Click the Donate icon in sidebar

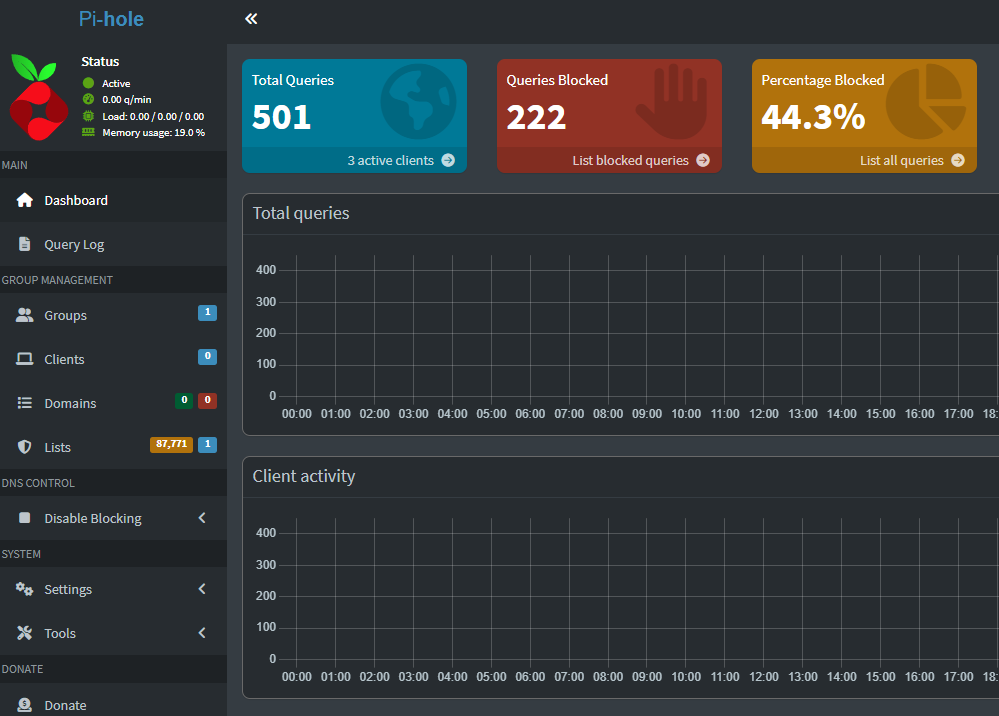(24, 705)
